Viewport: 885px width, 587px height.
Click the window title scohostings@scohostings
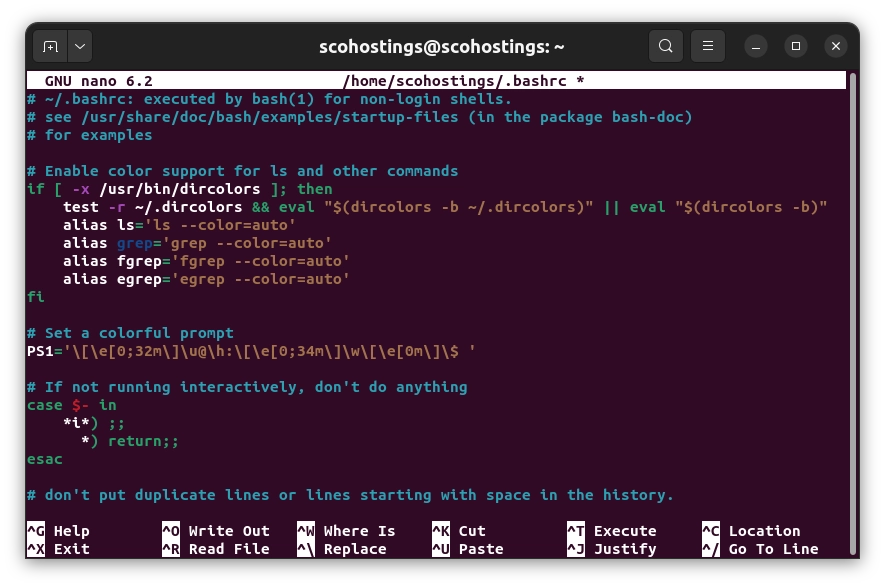[x=441, y=47]
